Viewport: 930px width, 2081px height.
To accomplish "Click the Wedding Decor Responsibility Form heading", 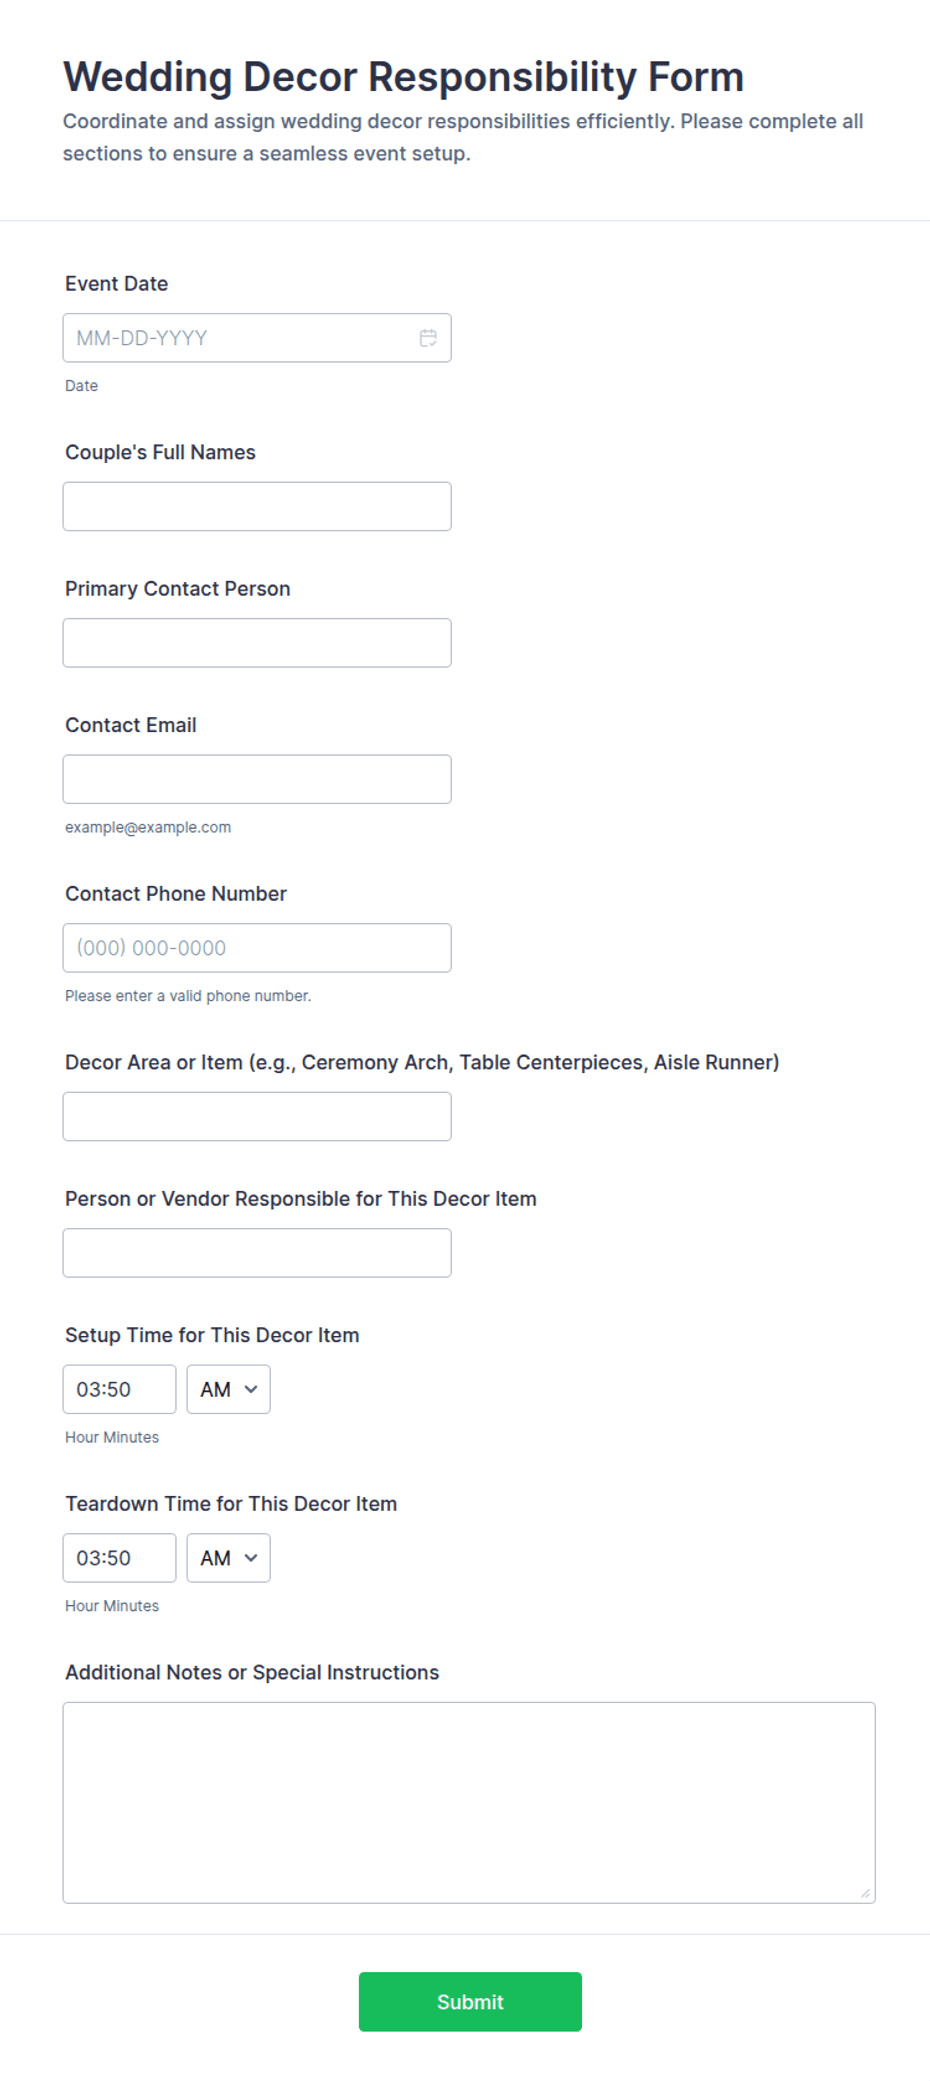I will point(403,77).
